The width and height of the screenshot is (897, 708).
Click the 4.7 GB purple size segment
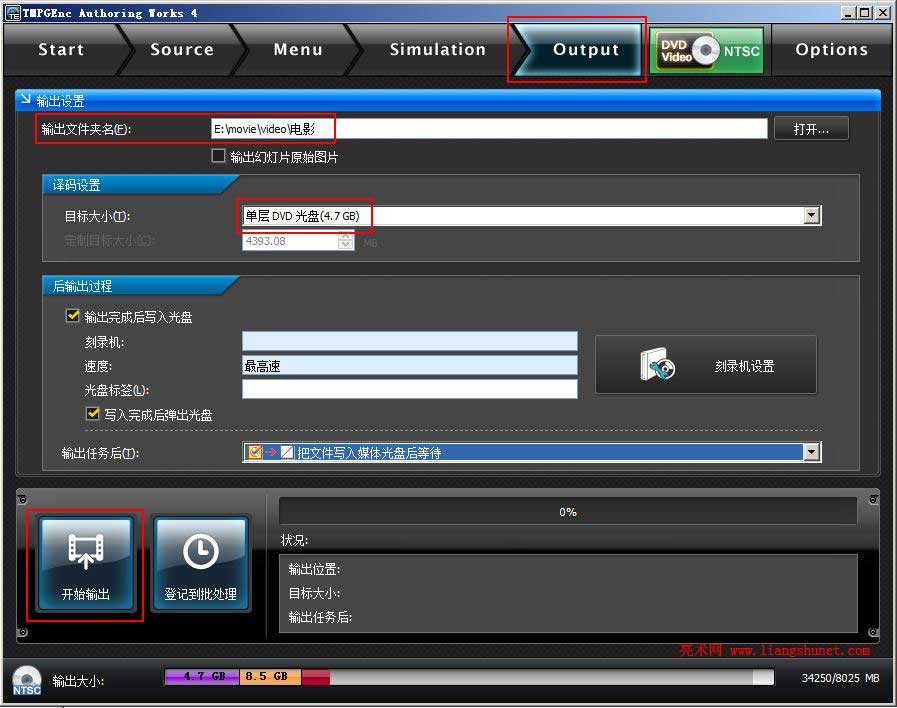pos(203,677)
